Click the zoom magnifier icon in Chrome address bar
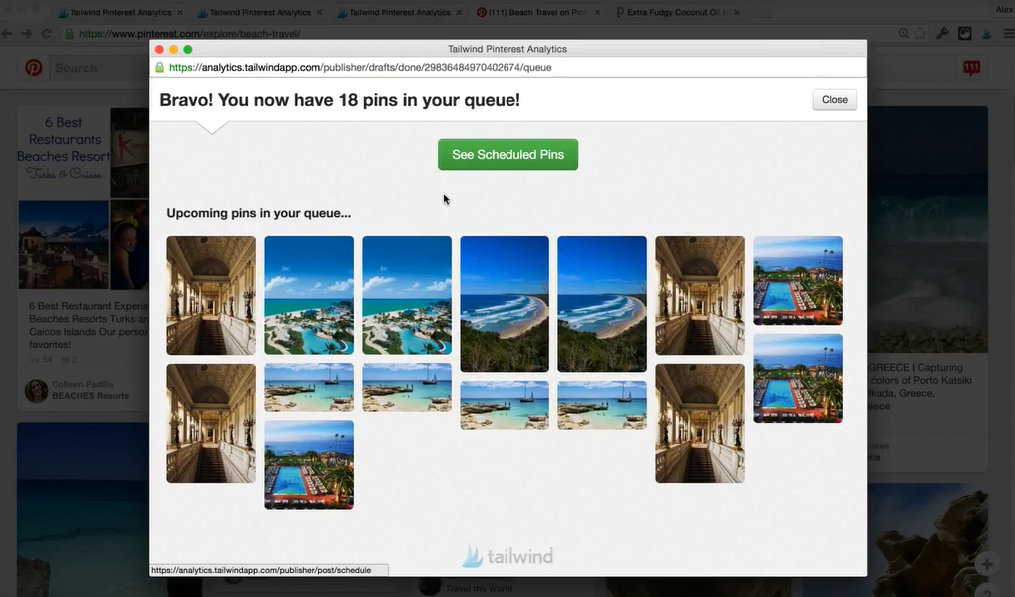 [x=904, y=34]
